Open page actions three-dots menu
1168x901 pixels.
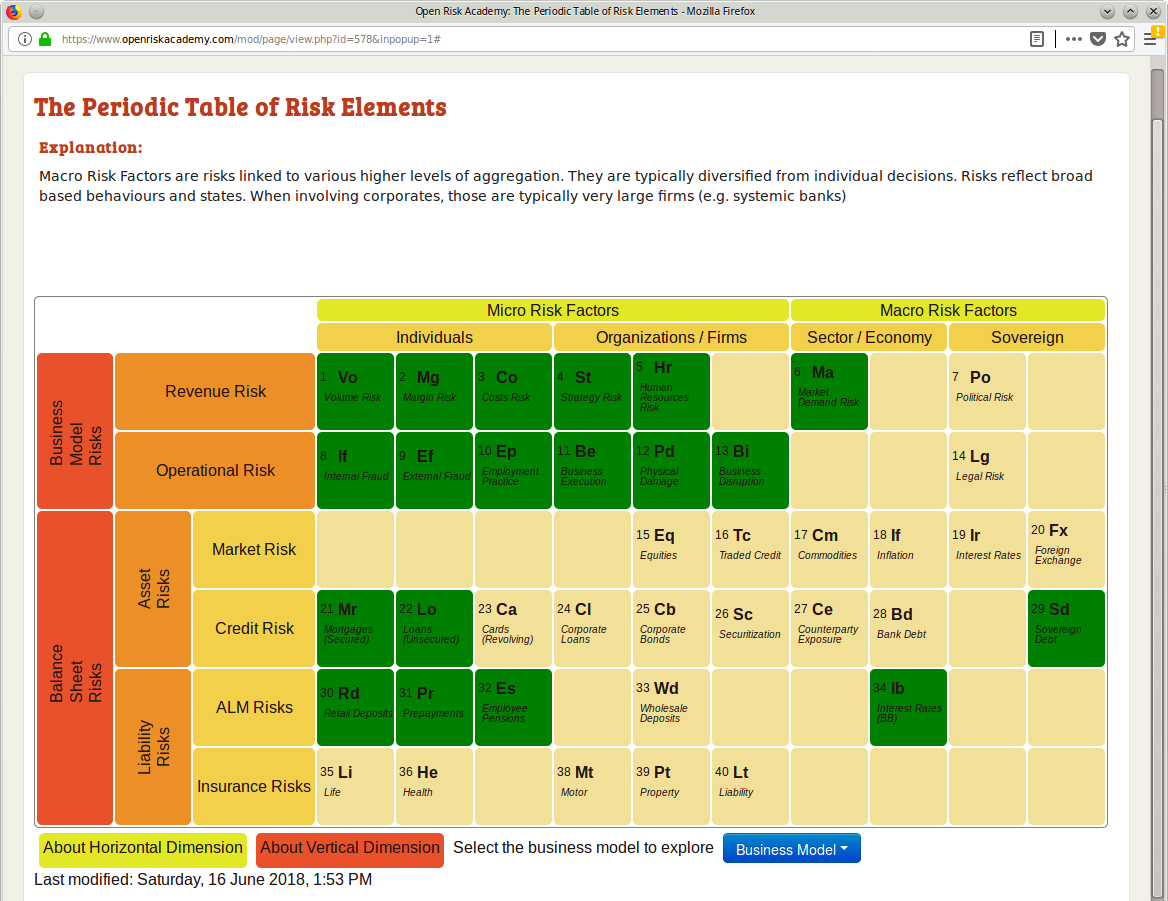pyautogui.click(x=1073, y=39)
